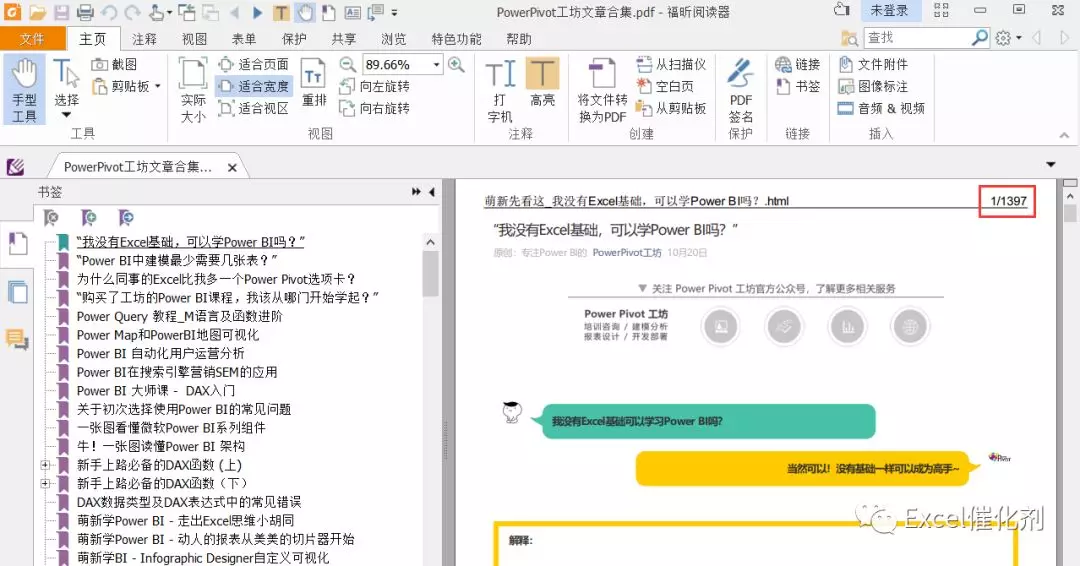Choose Fit Visible (适合视区)

click(253, 108)
